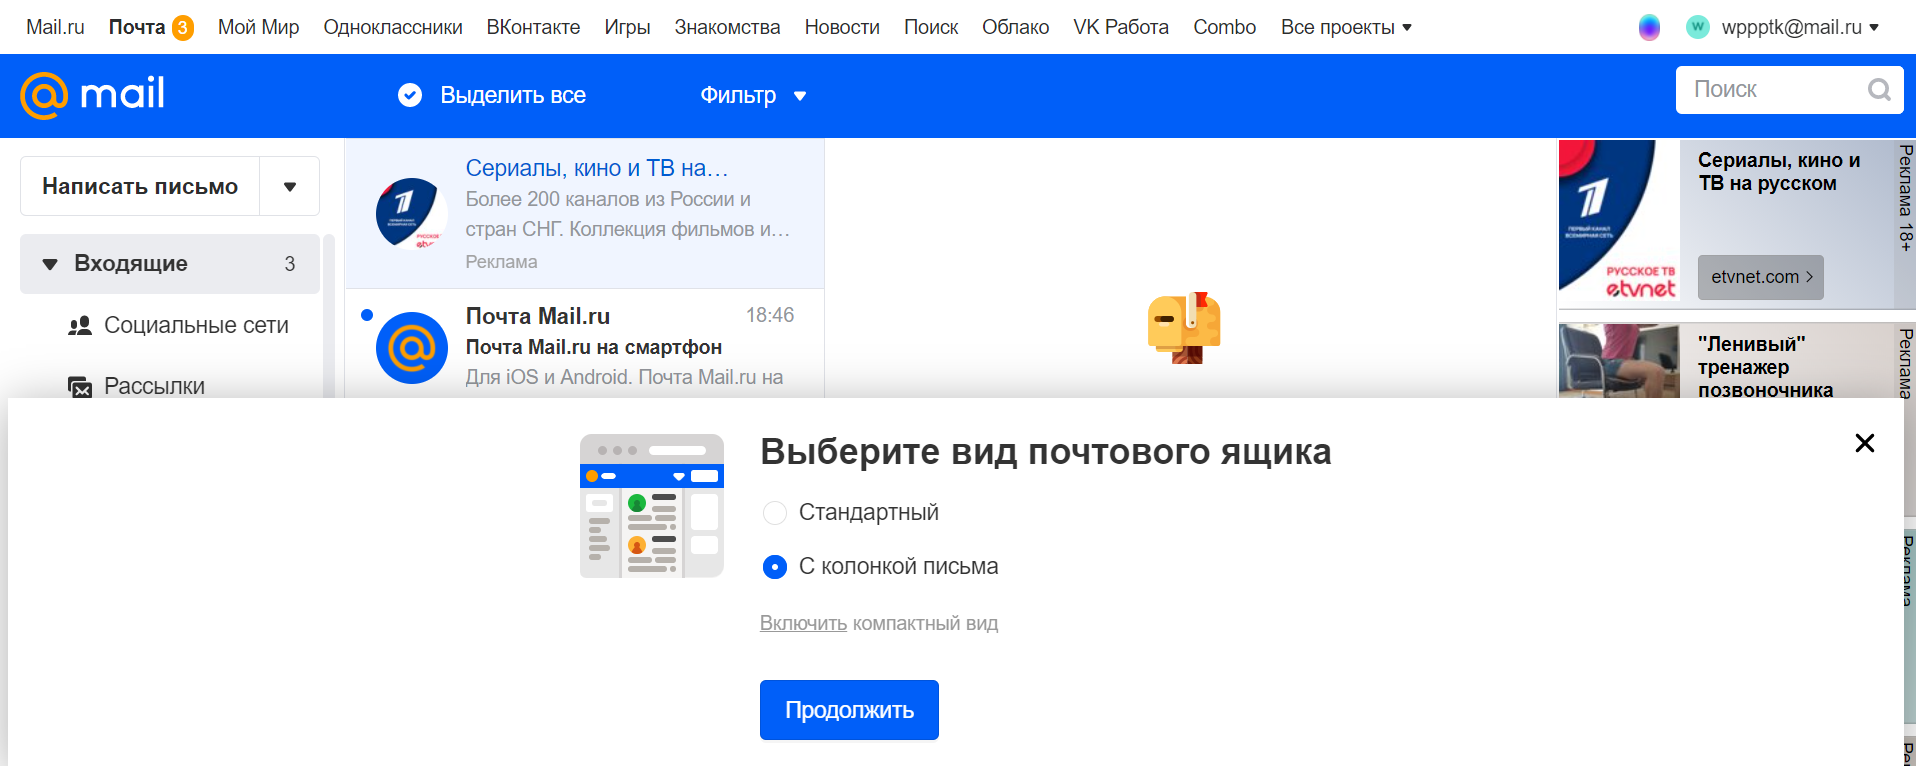Image resolution: width=1916 pixels, height=766 pixels.
Task: Open ВКонтакте from top bar
Action: [x=533, y=27]
